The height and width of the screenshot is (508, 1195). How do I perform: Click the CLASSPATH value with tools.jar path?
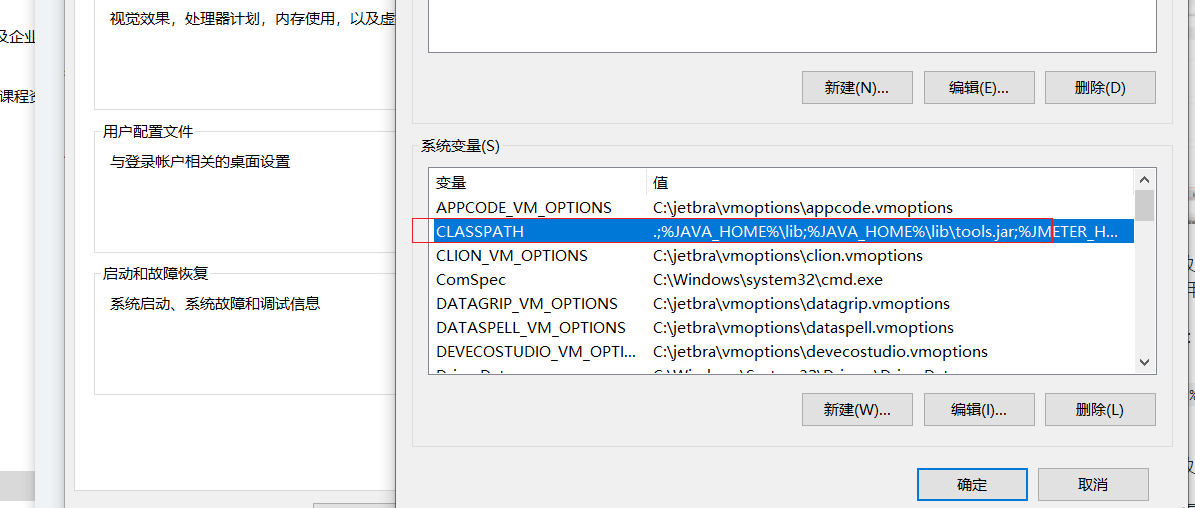(x=884, y=232)
